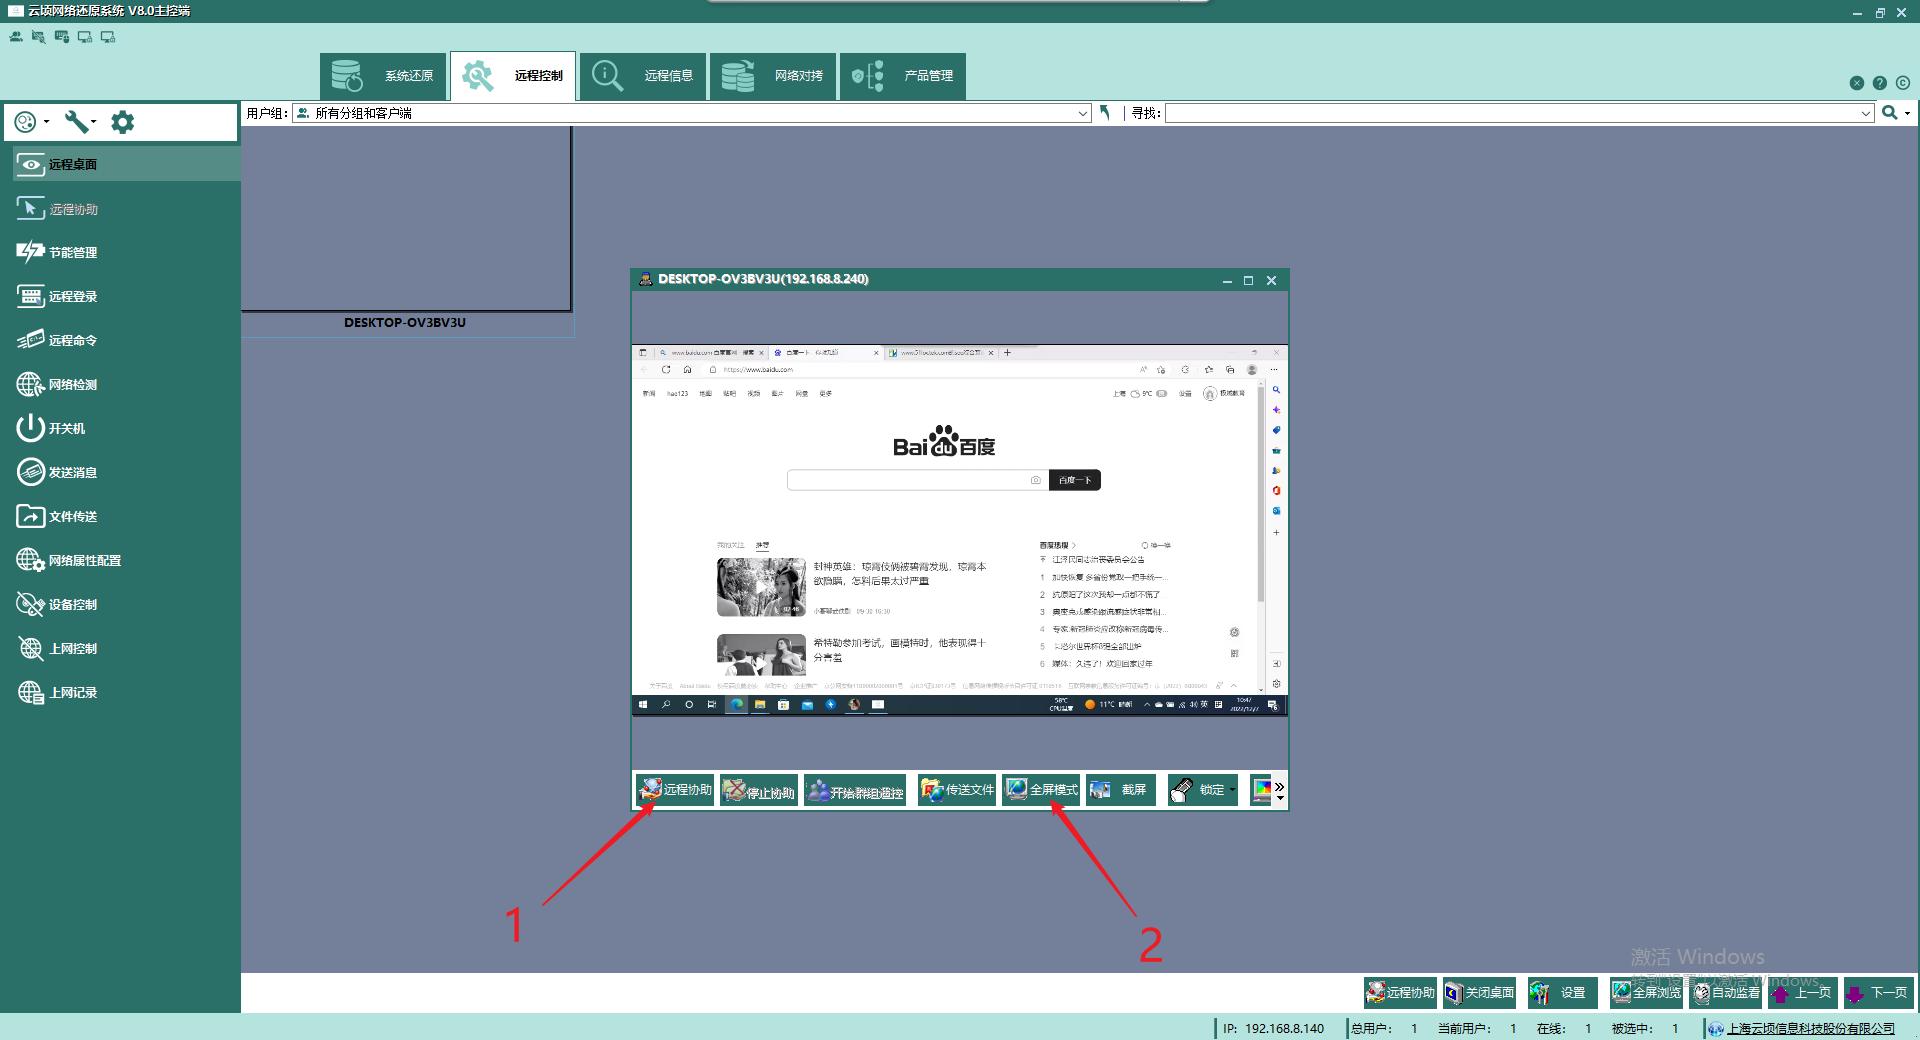
Task: Click 自动监看 in the bottom toolbar
Action: click(1725, 993)
